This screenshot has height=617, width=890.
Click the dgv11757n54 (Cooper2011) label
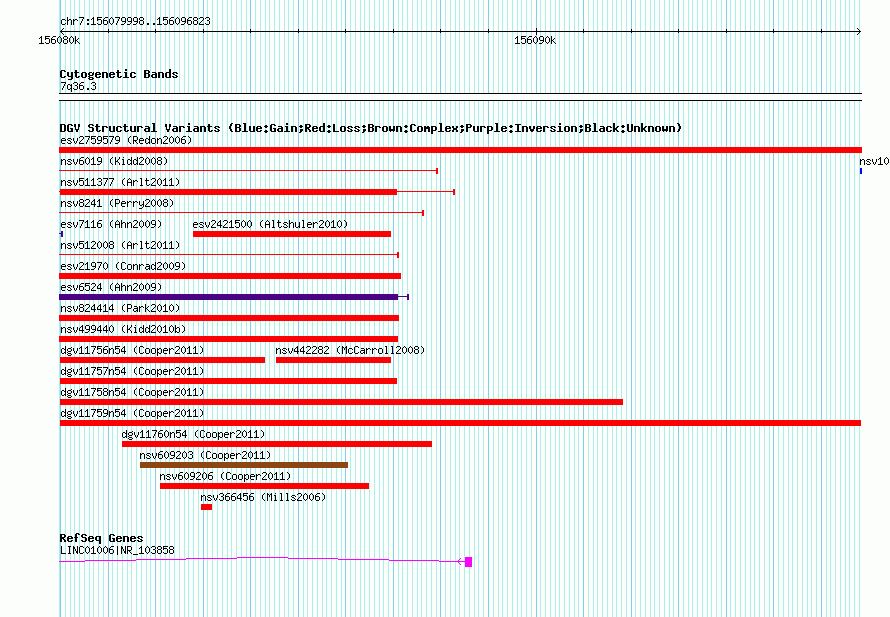click(132, 371)
